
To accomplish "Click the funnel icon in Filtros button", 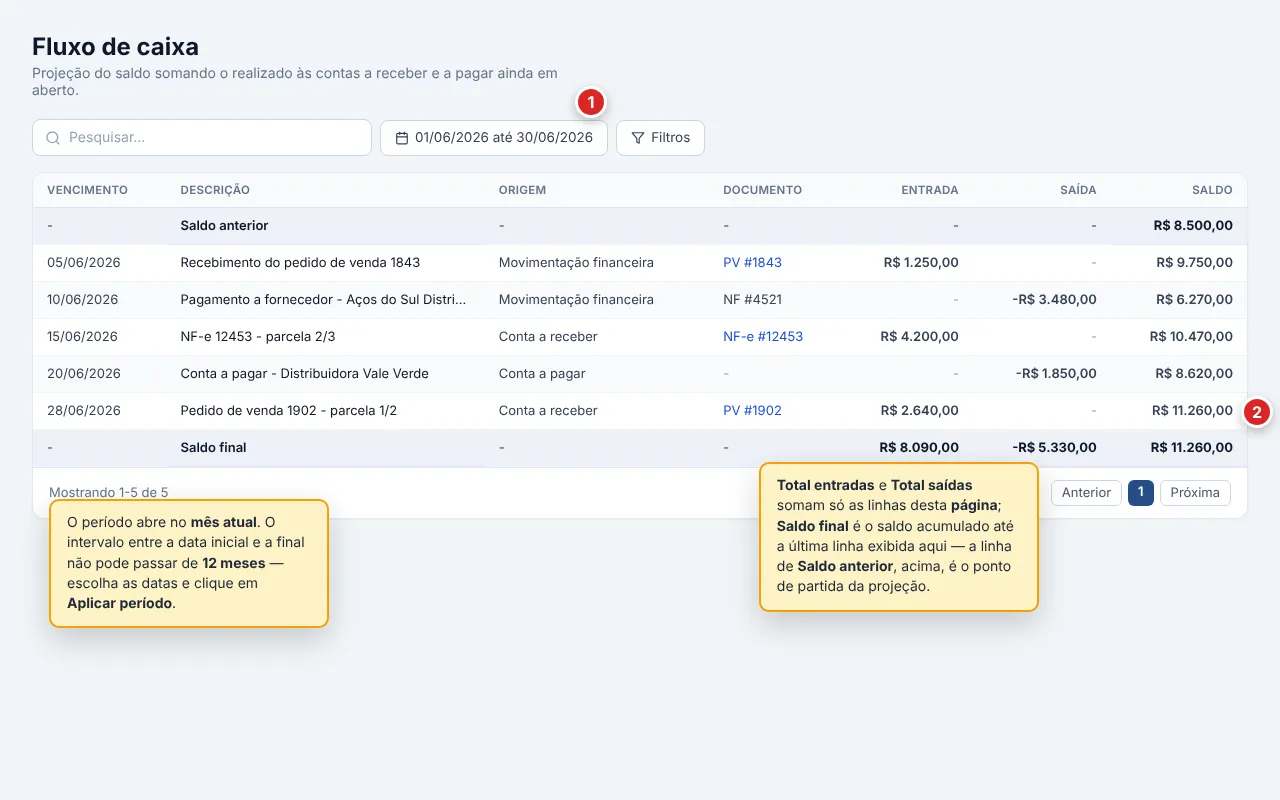I will point(638,138).
